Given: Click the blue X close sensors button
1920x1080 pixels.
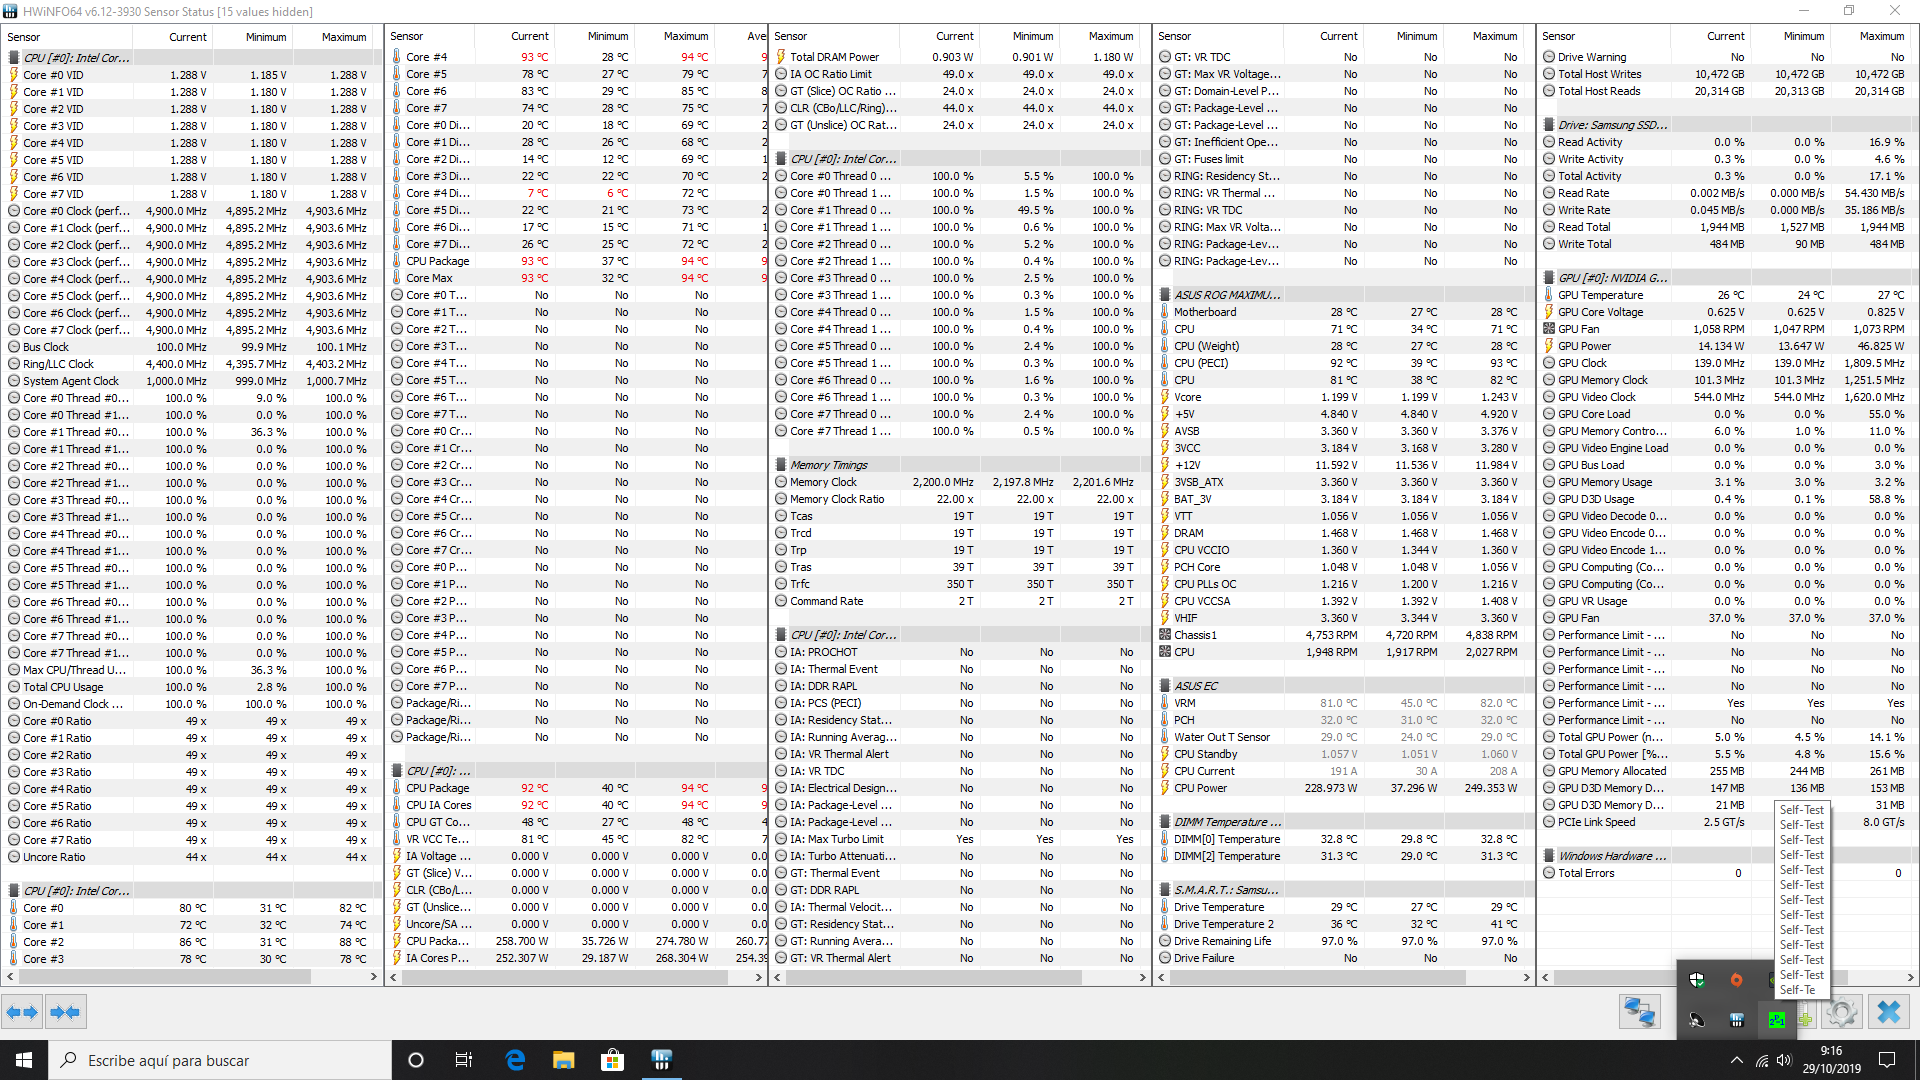Looking at the screenshot, I should [1888, 1012].
